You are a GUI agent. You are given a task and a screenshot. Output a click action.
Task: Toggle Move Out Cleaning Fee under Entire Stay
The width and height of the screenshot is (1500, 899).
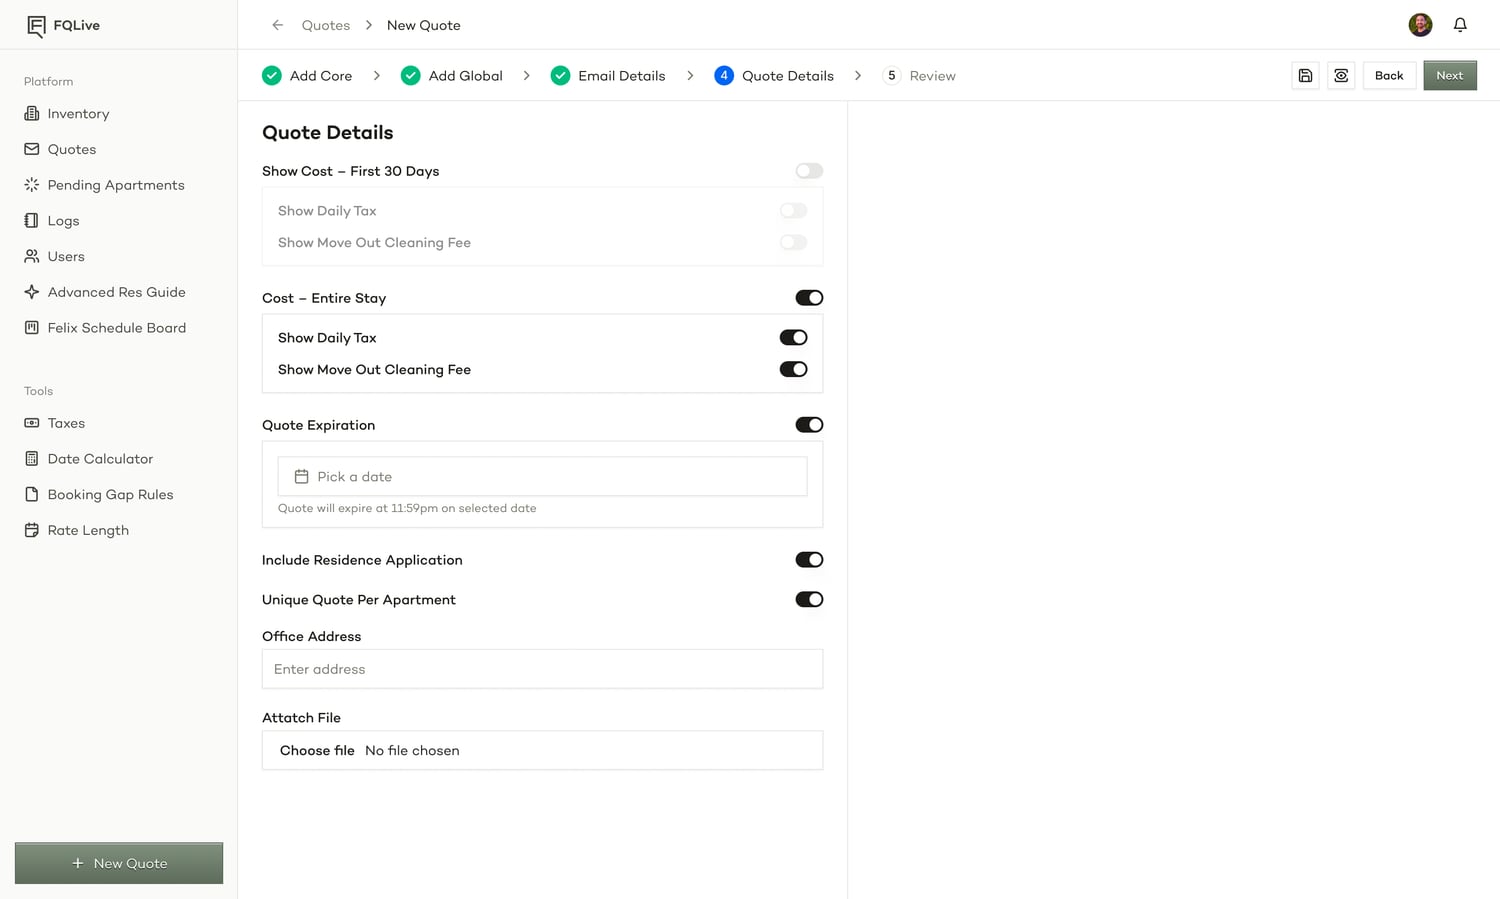pyautogui.click(x=793, y=370)
